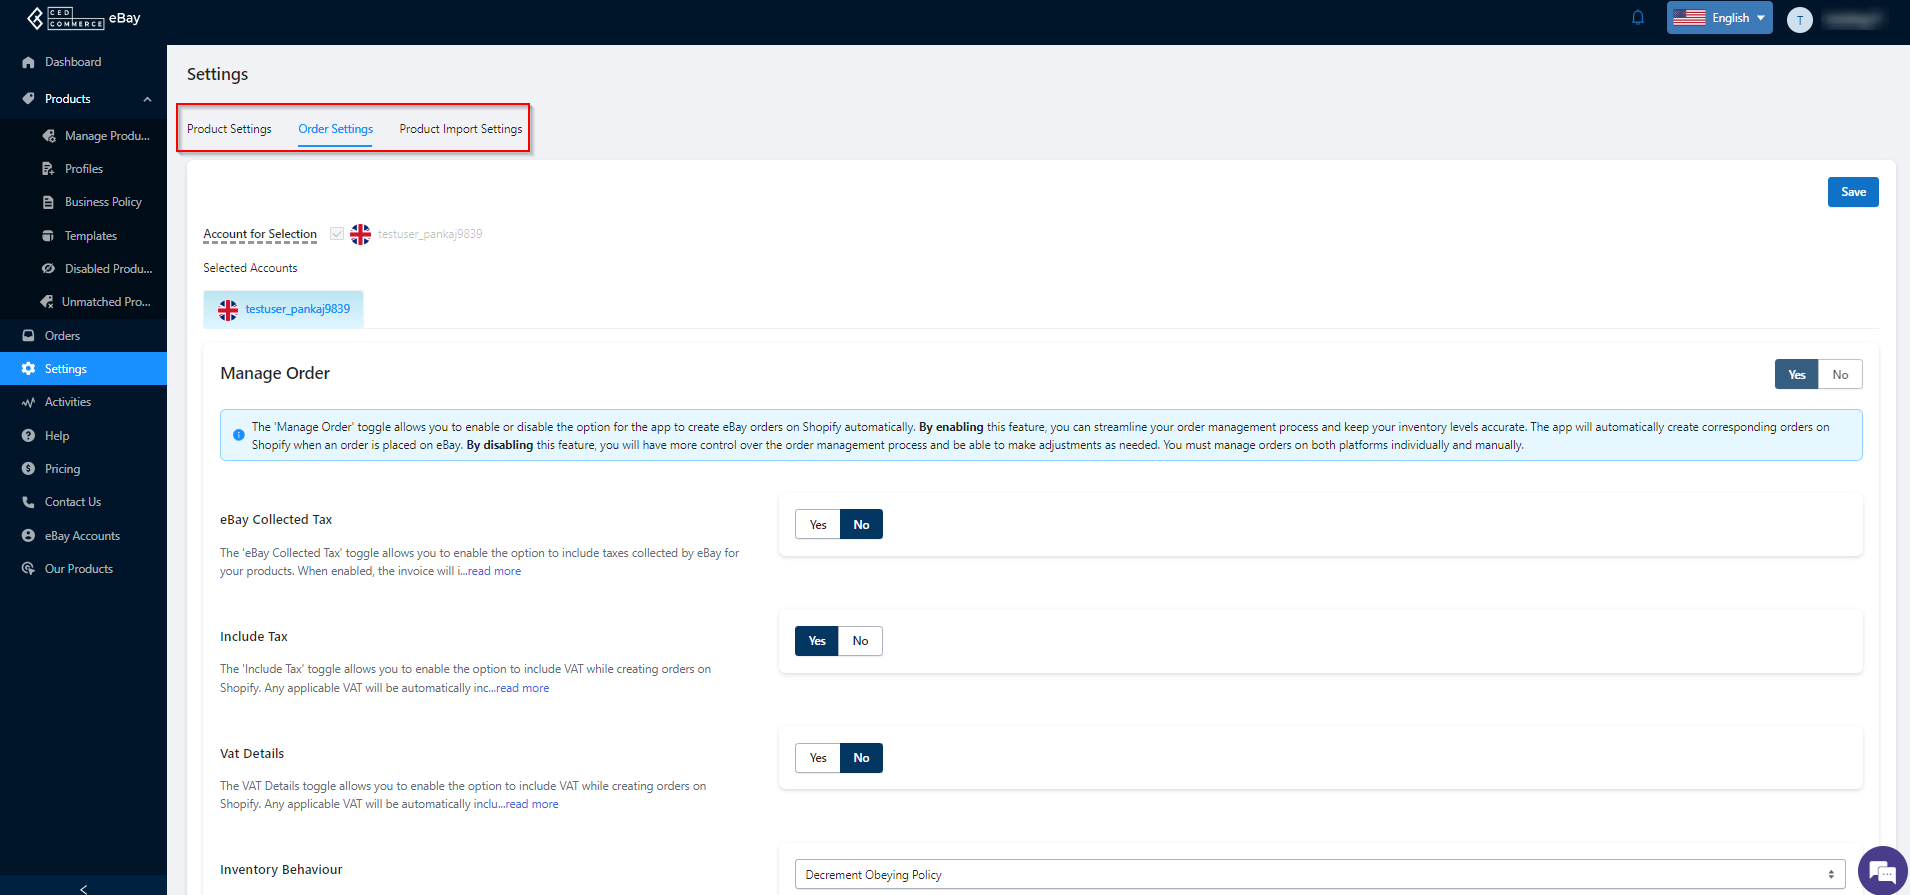The width and height of the screenshot is (1910, 895).
Task: Click read more under Vat Details
Action: pos(532,804)
